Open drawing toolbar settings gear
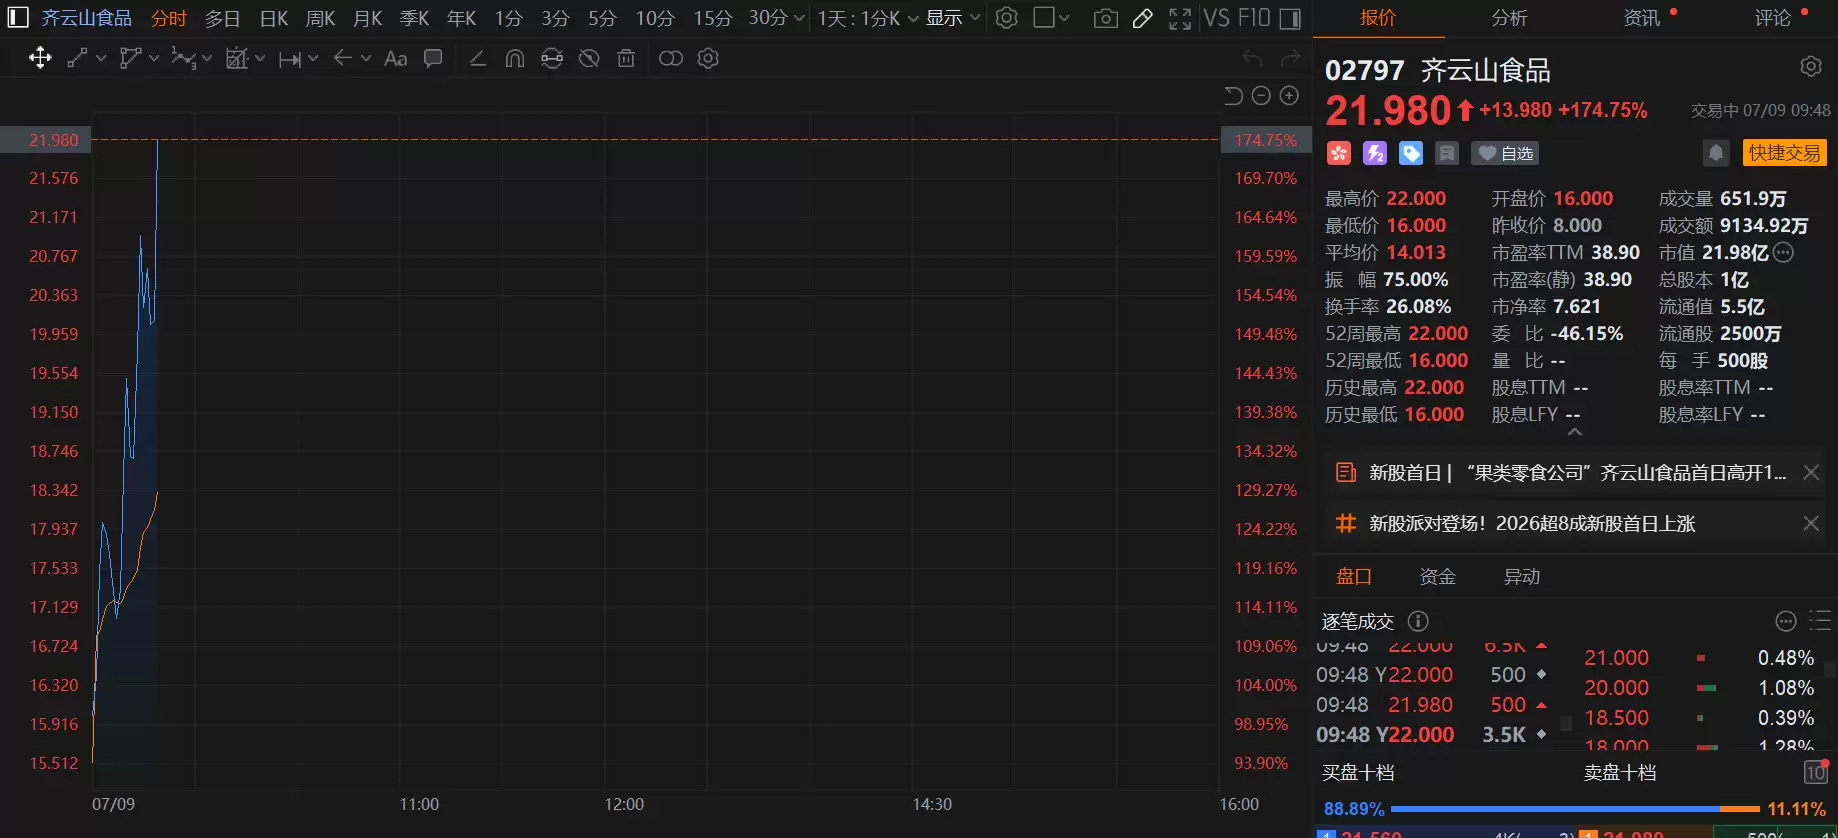This screenshot has width=1838, height=838. (x=708, y=58)
